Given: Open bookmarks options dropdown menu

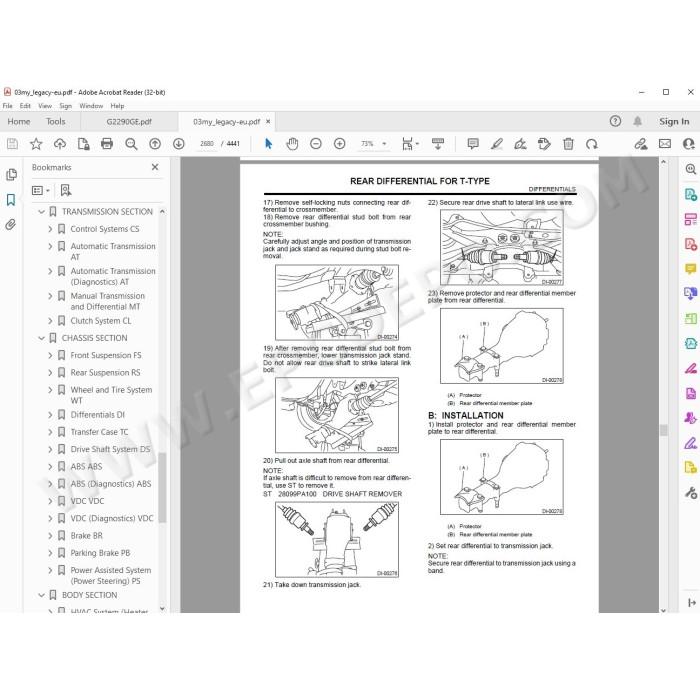Looking at the screenshot, I should click(x=41, y=191).
